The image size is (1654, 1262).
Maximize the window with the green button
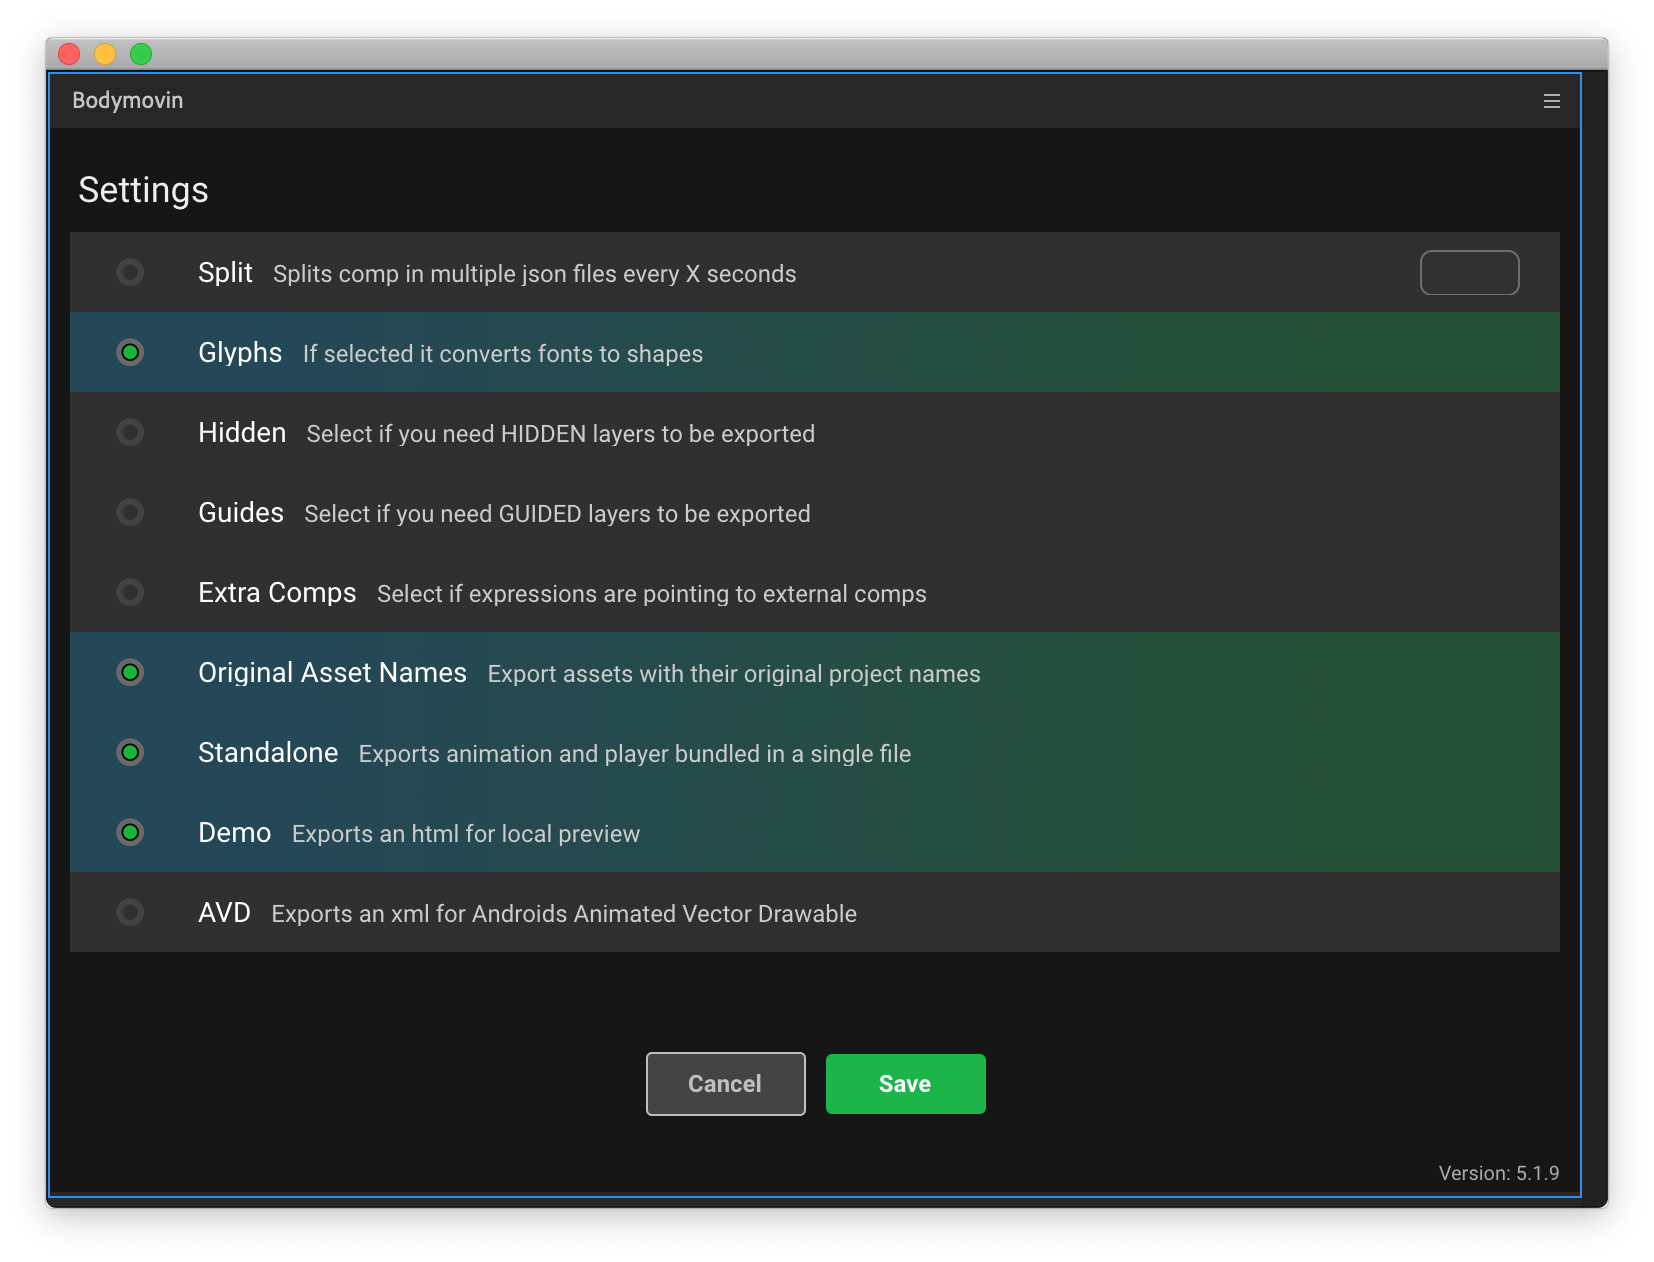pos(141,54)
